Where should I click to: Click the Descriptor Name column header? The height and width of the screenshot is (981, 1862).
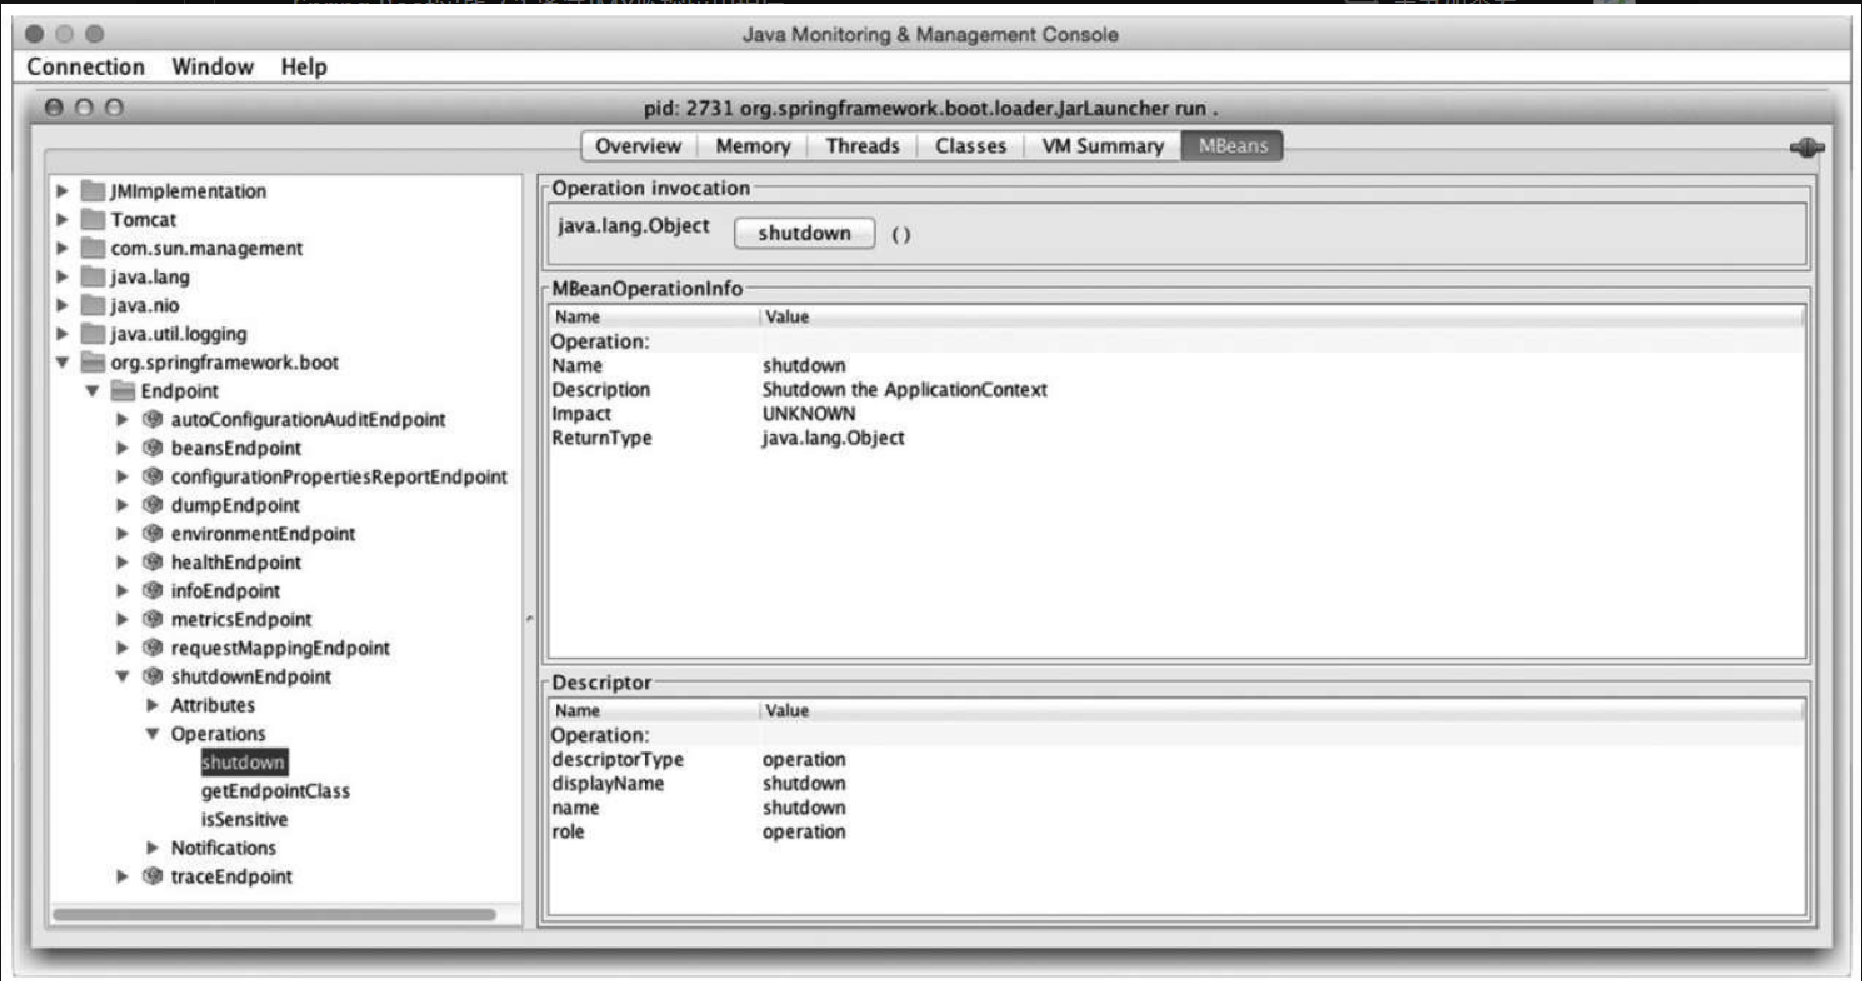[654, 711]
